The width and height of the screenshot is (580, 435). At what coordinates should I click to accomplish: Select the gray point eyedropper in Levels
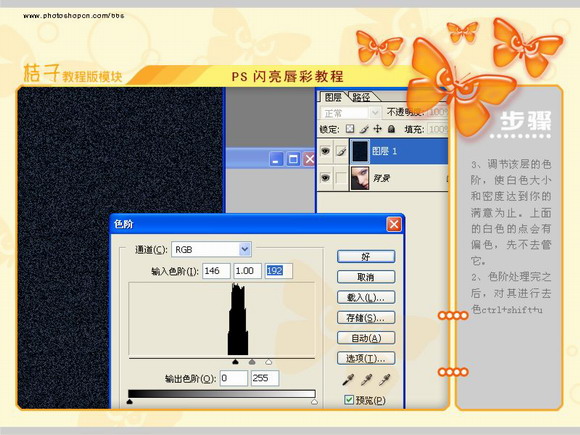click(x=366, y=380)
